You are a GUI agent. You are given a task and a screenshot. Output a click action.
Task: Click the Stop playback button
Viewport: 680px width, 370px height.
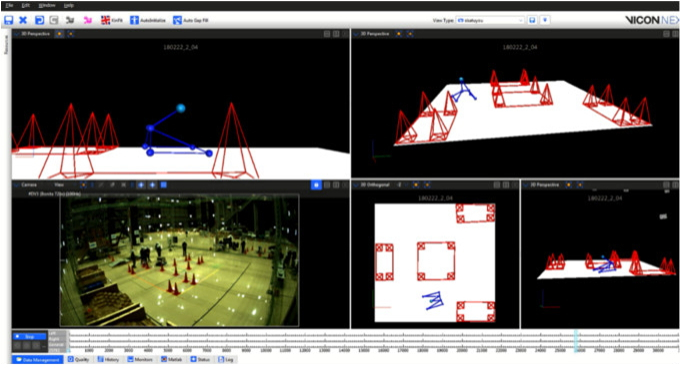pos(29,336)
